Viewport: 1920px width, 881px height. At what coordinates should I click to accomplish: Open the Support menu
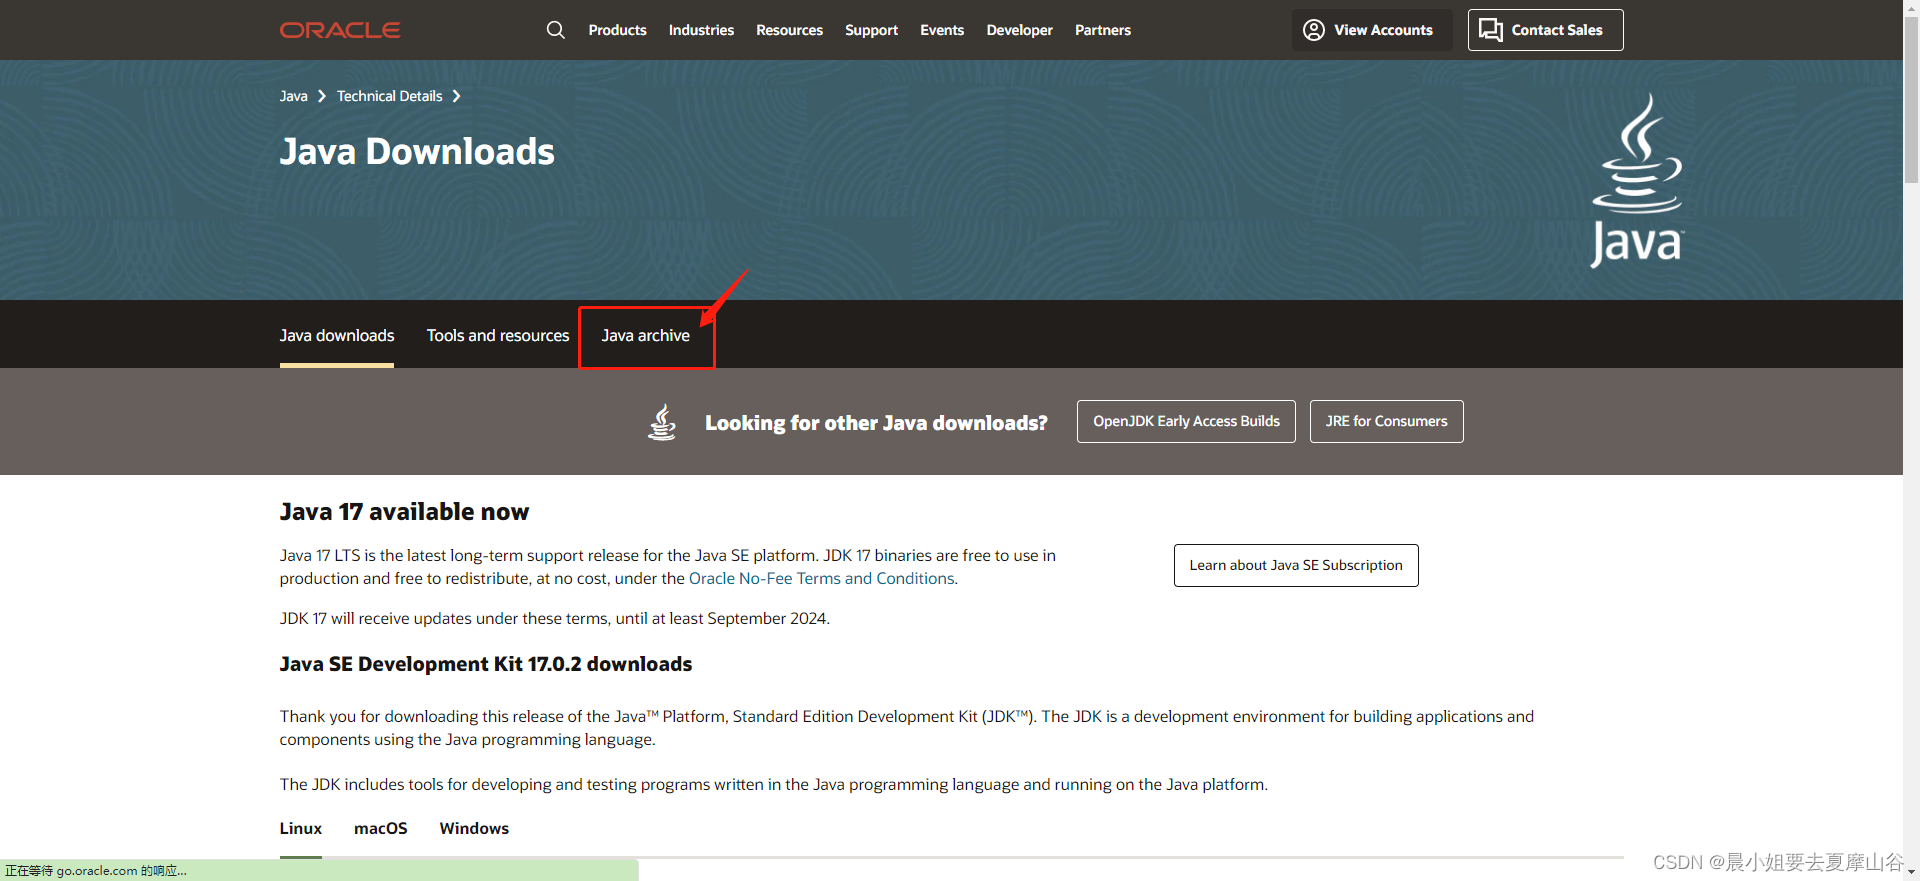click(x=871, y=30)
